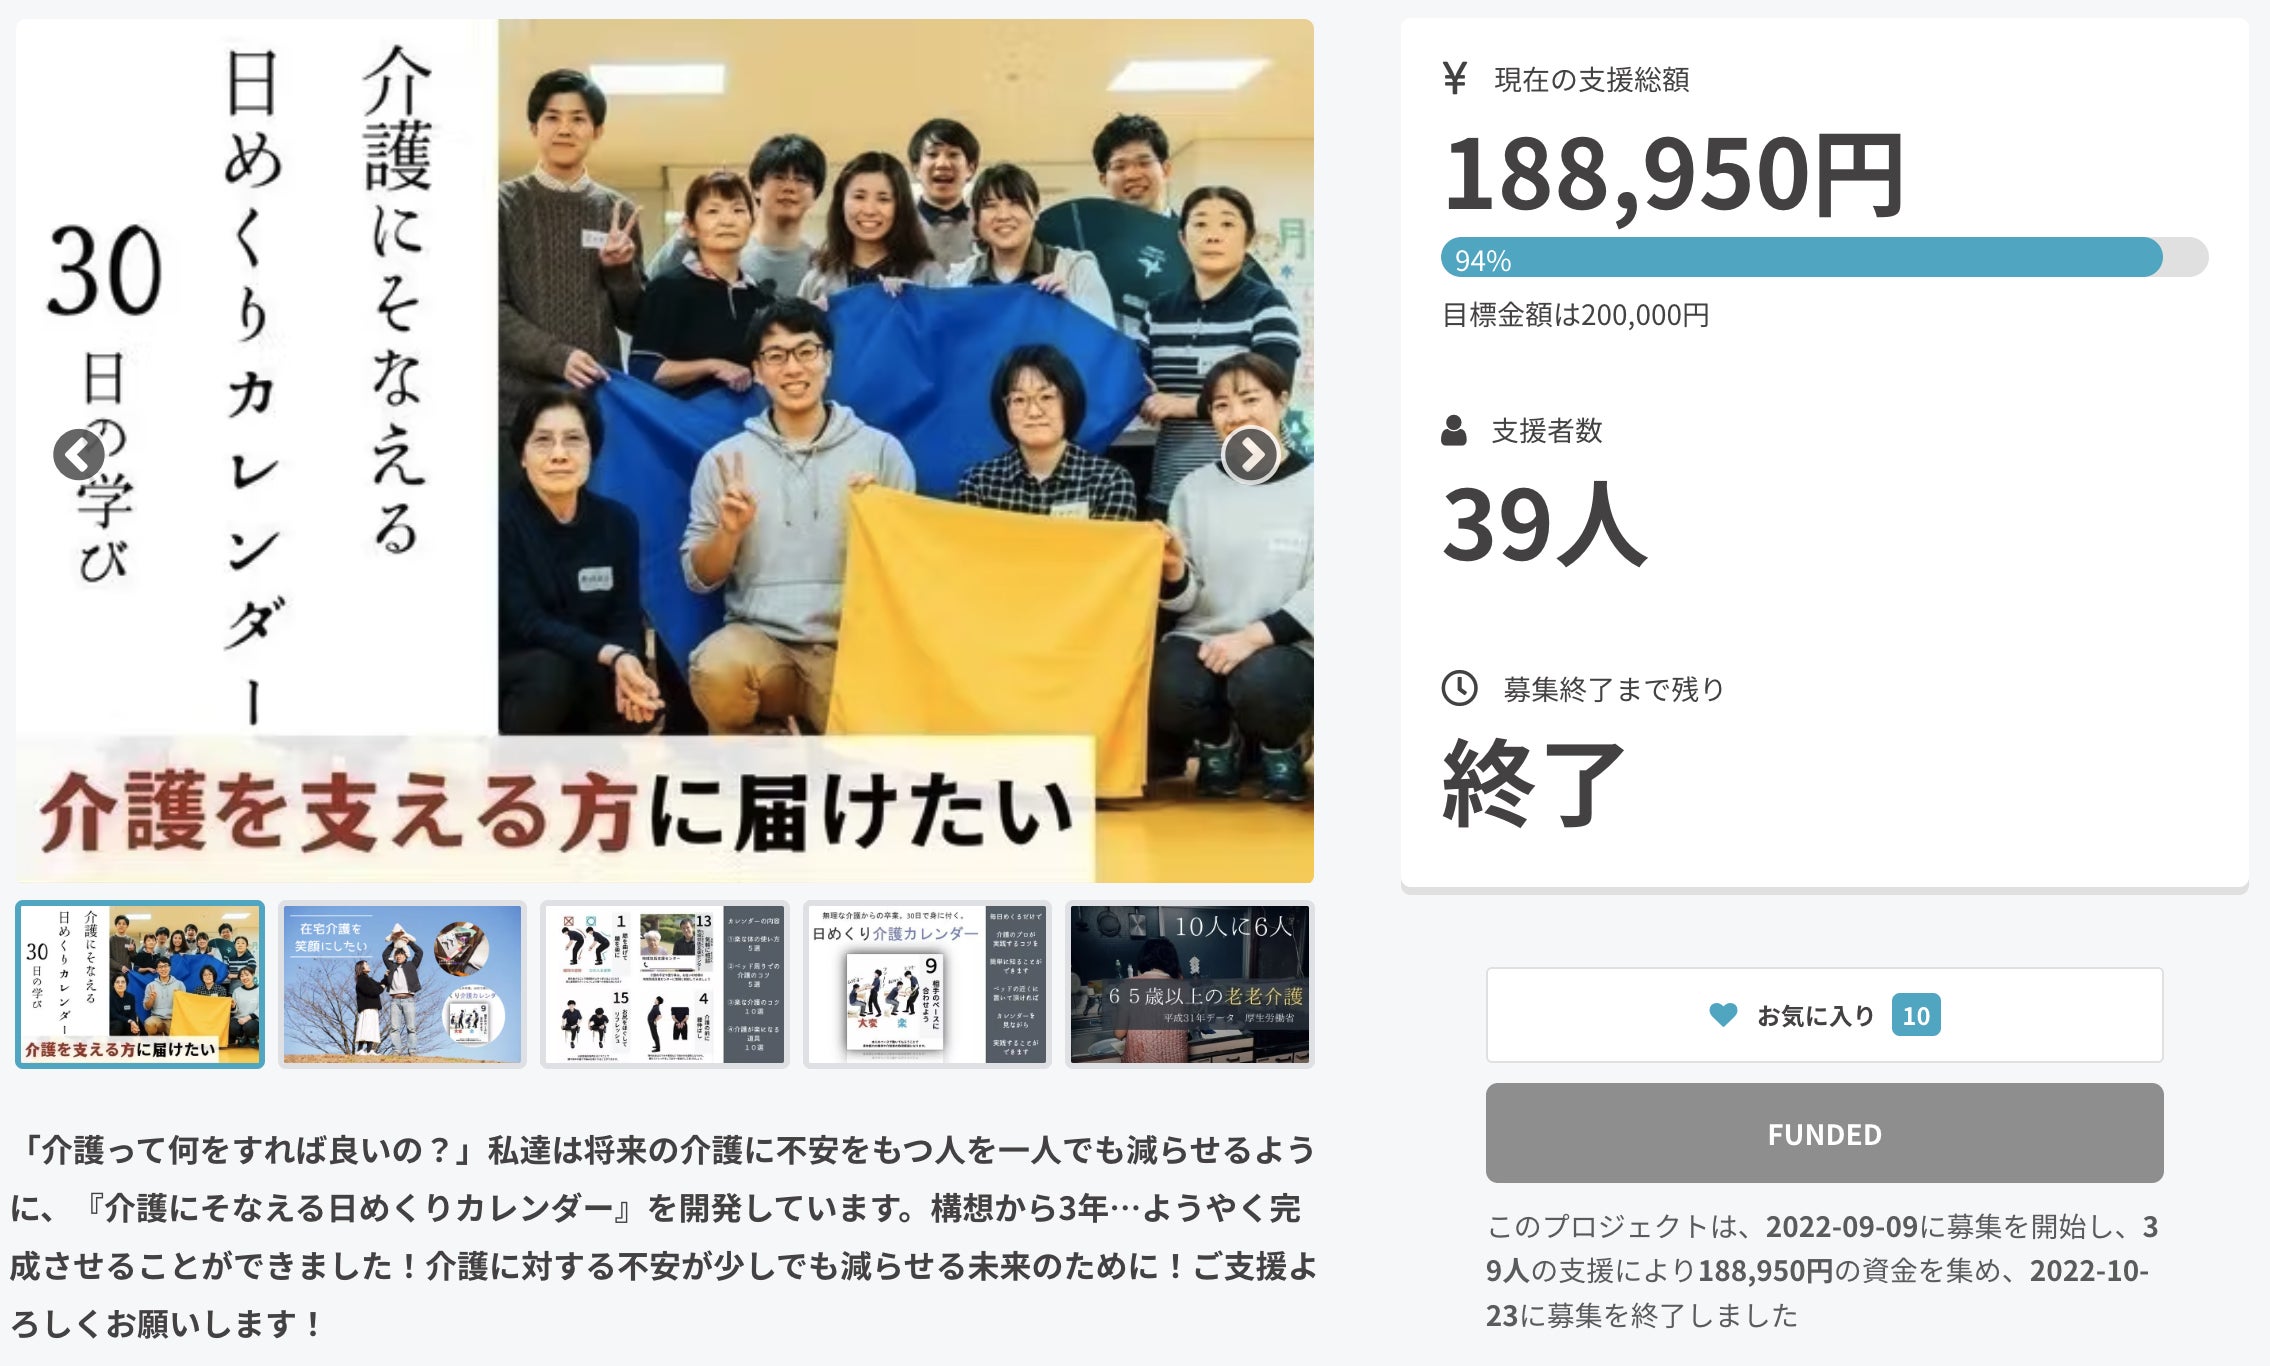Click the 目標金額は200,000円 goal text

(x=1575, y=316)
